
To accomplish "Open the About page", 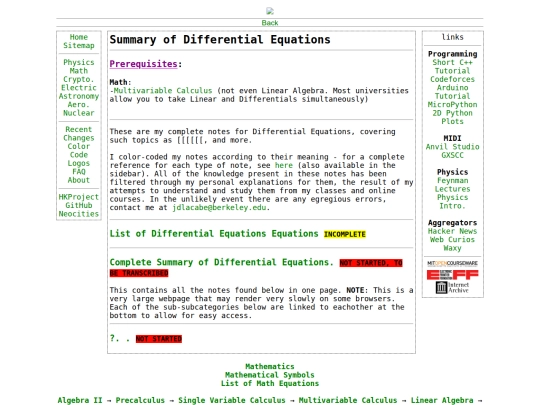I will click(x=79, y=180).
